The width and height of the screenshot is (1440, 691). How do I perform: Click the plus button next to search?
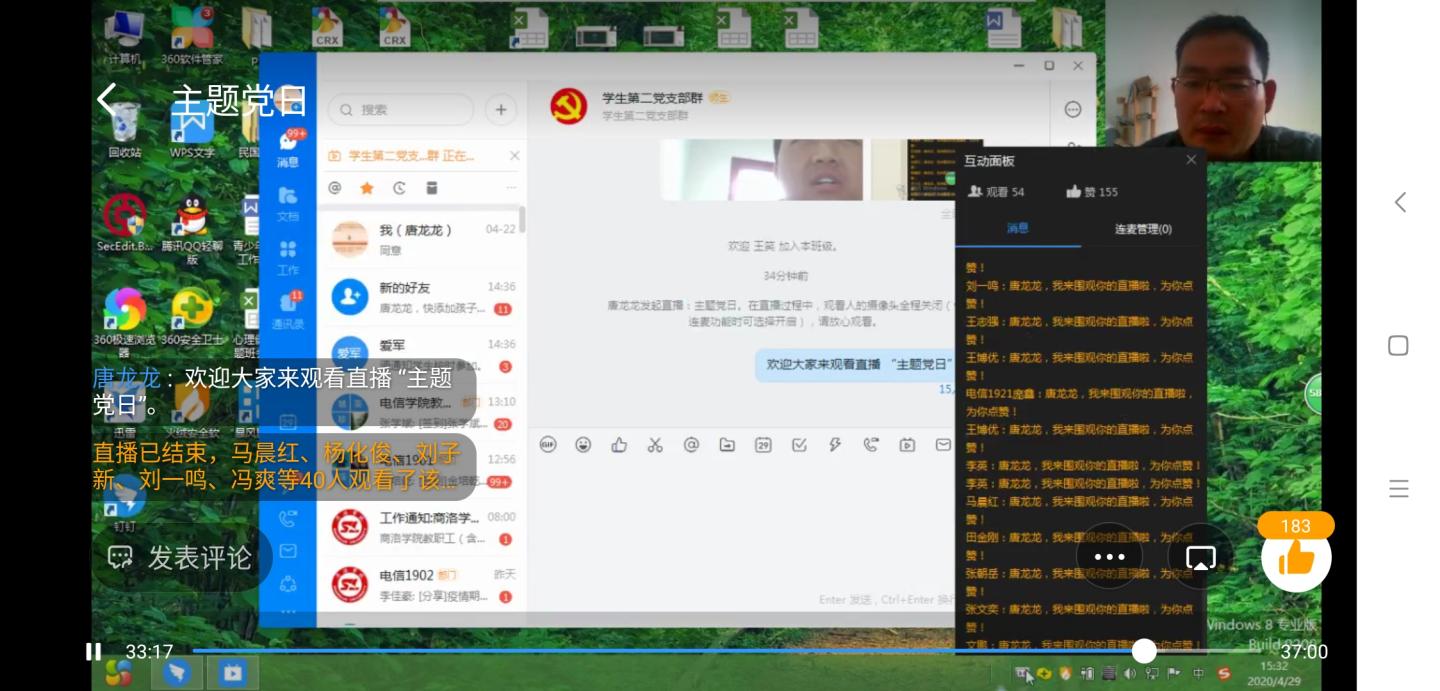tap(501, 110)
